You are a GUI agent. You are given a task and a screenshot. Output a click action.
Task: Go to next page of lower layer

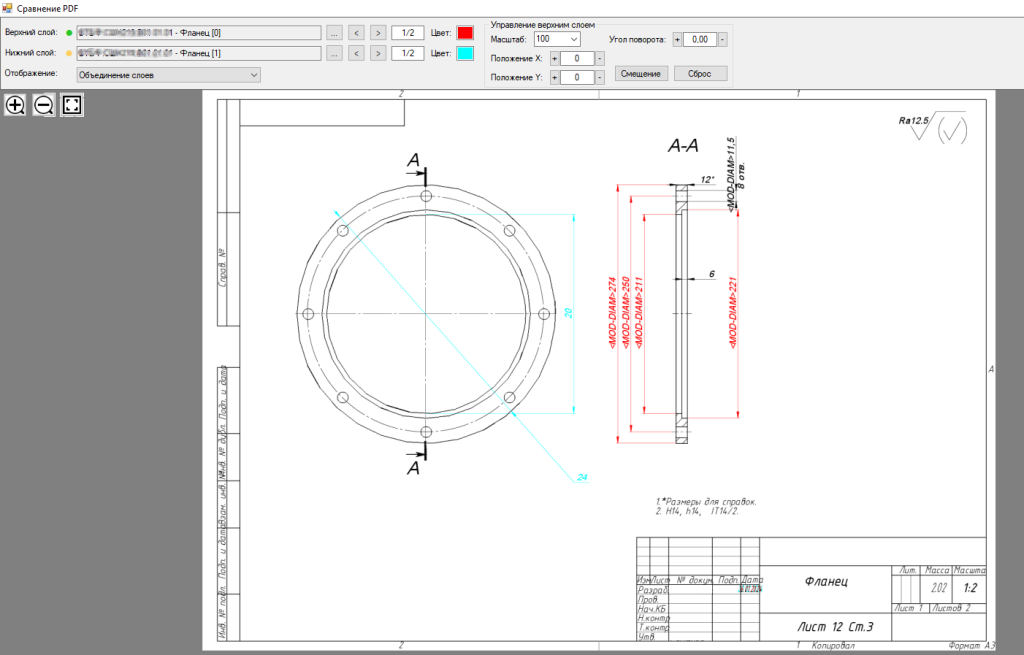coord(377,53)
